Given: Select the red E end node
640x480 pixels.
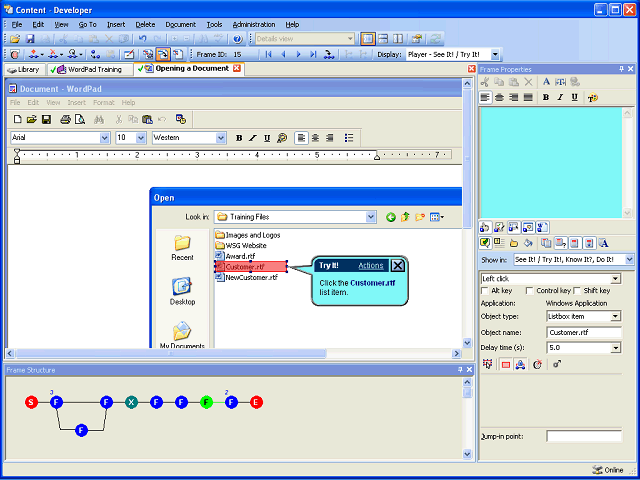Looking at the screenshot, I should click(x=256, y=402).
